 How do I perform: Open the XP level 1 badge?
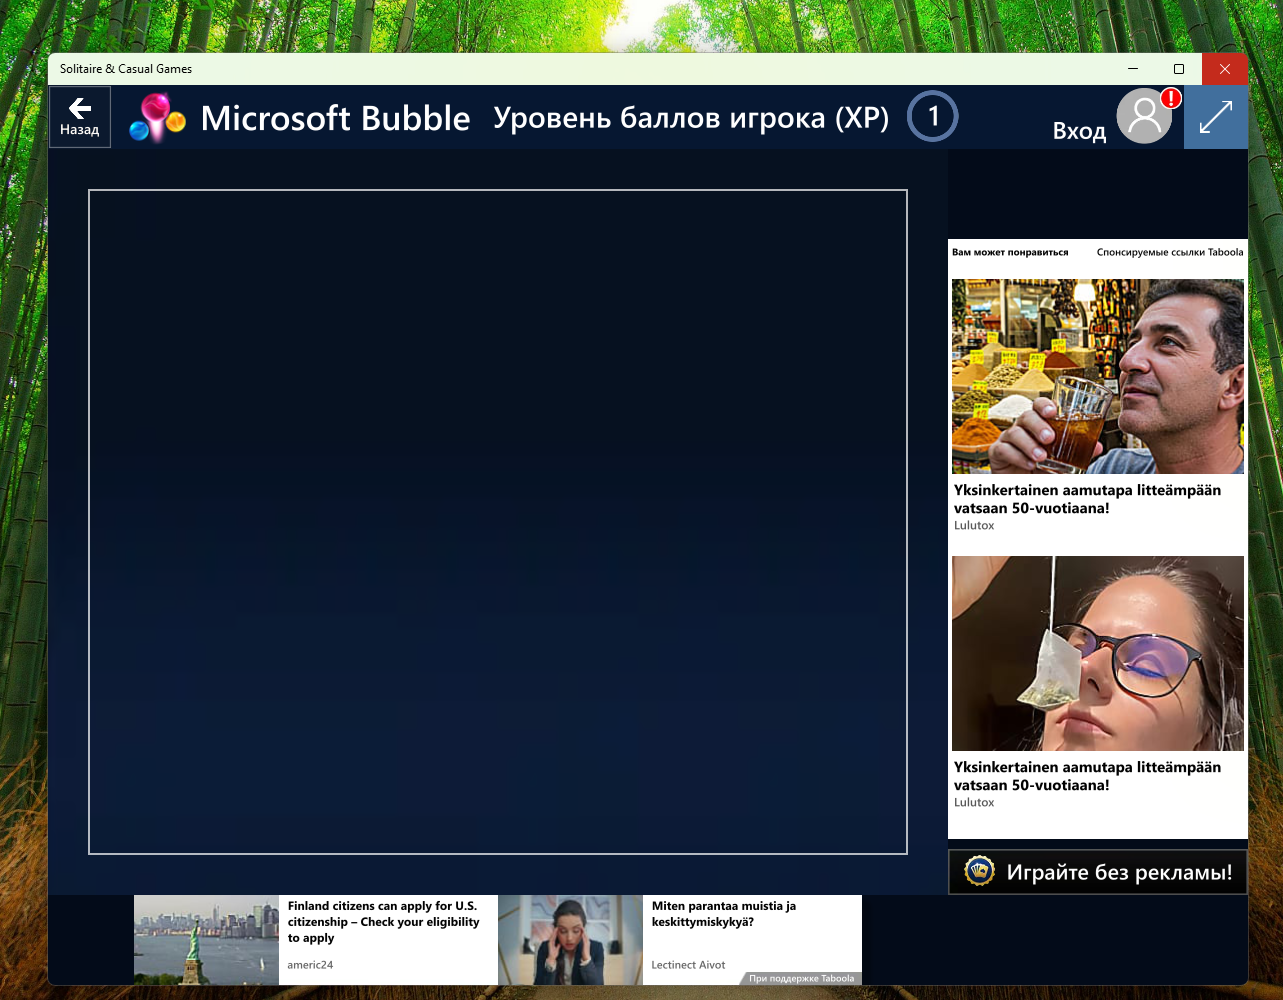(933, 117)
